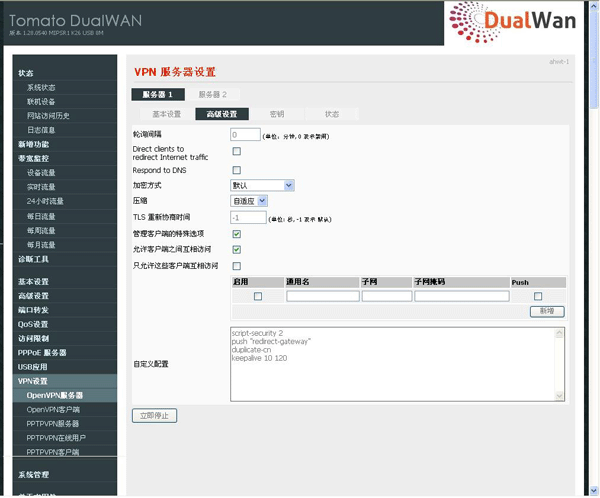Open sidebar 基本设置 menu section
Viewport: 600px width, 498px height.
tap(34, 282)
